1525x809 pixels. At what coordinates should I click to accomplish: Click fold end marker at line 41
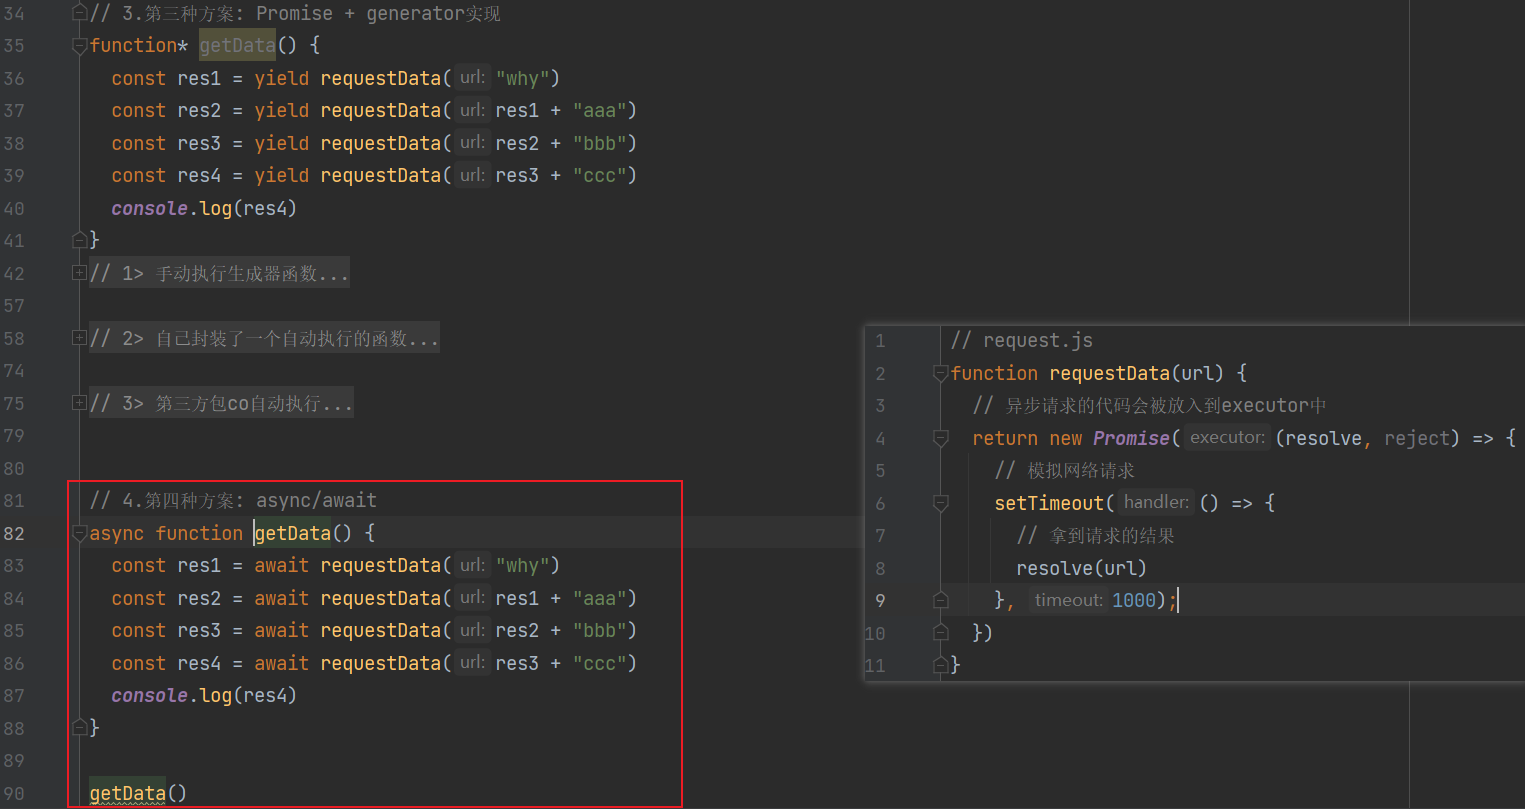click(80, 240)
